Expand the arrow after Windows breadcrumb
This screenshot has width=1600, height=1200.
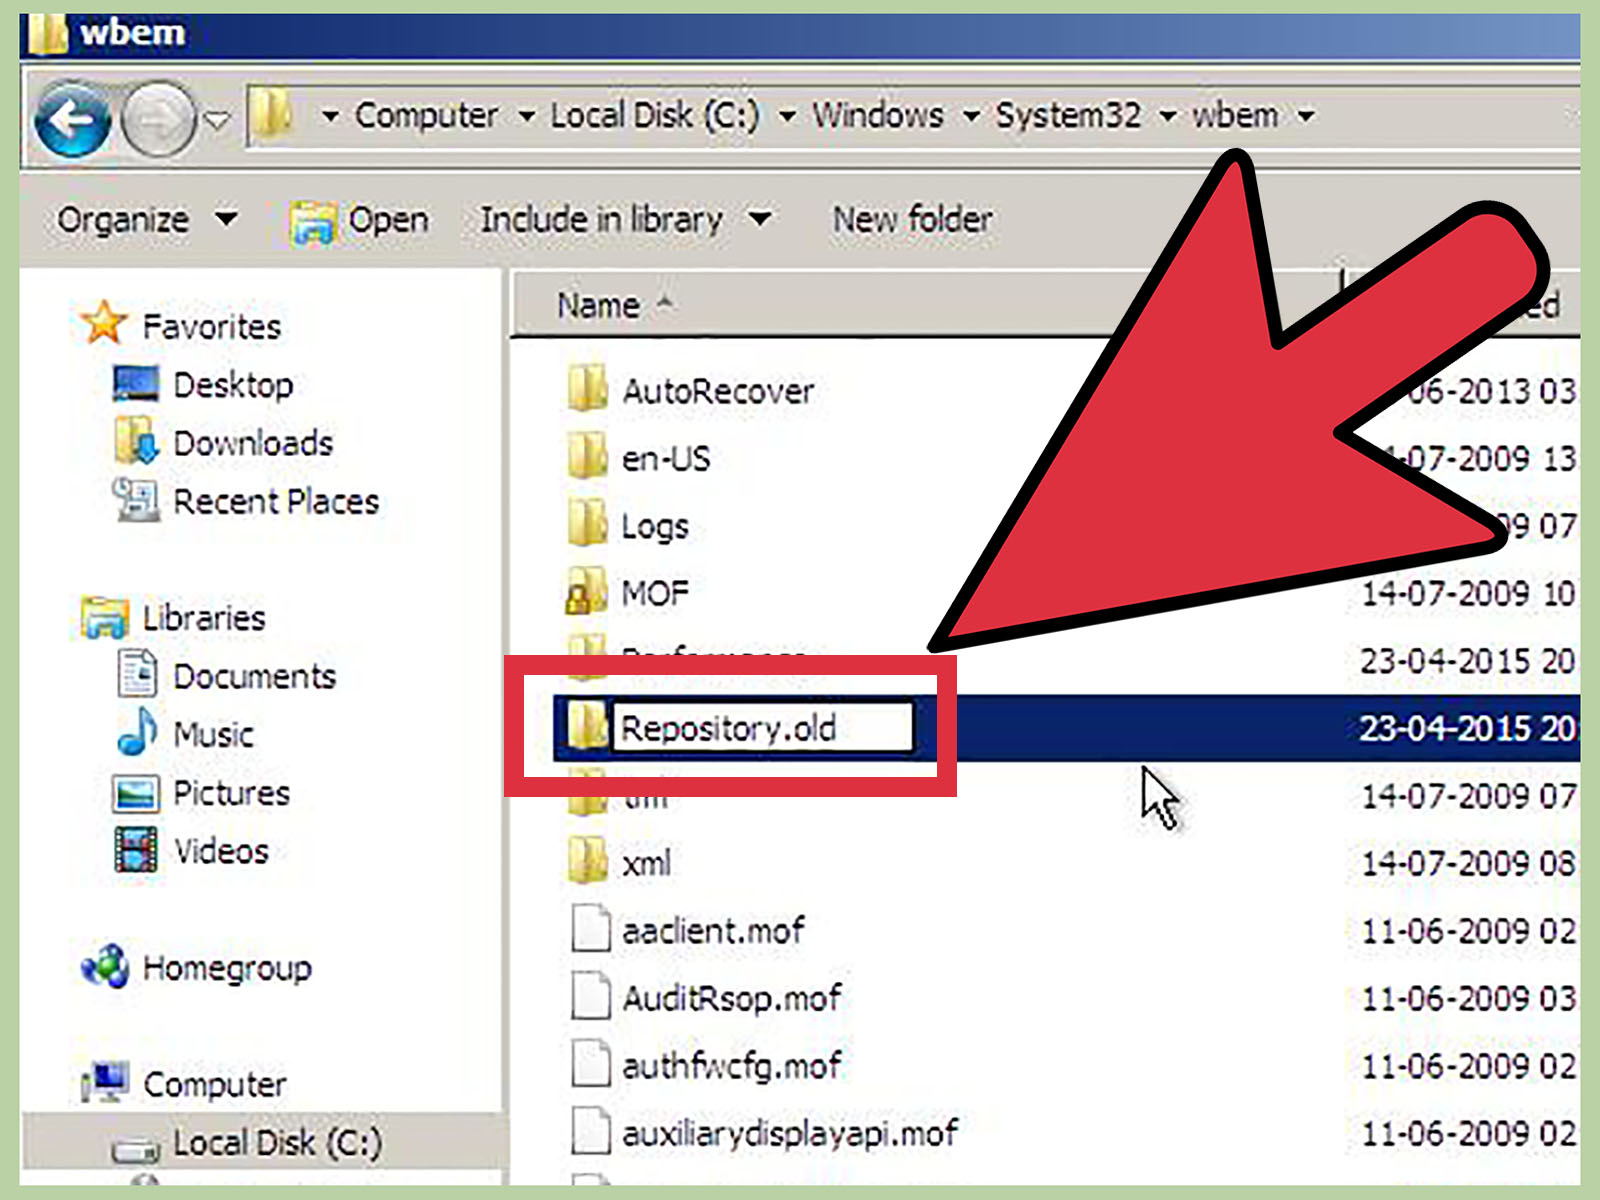(x=970, y=117)
